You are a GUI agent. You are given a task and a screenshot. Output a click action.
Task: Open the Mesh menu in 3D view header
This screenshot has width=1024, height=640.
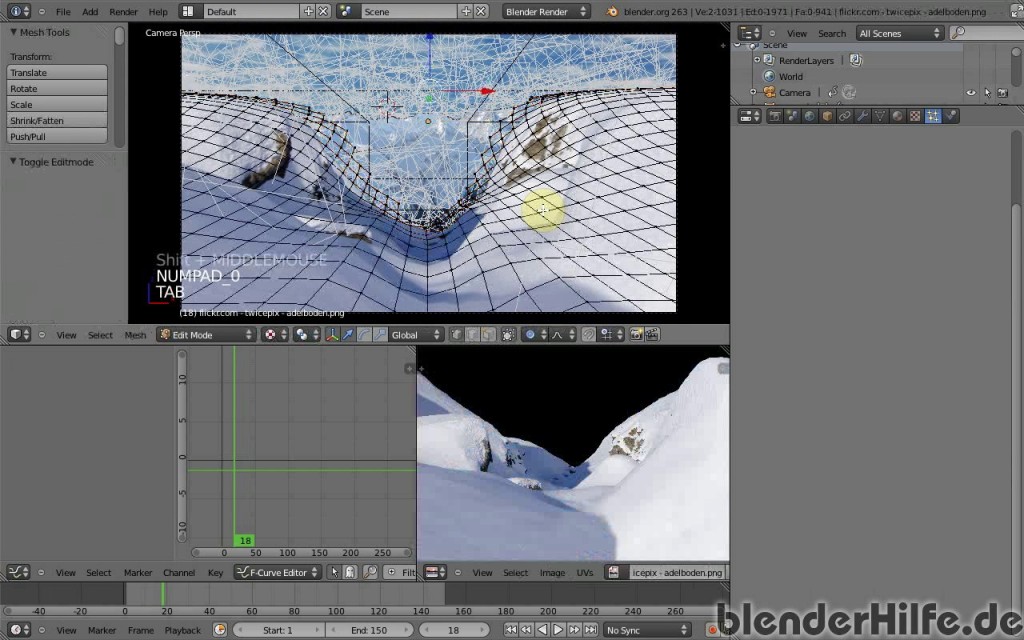pos(134,334)
